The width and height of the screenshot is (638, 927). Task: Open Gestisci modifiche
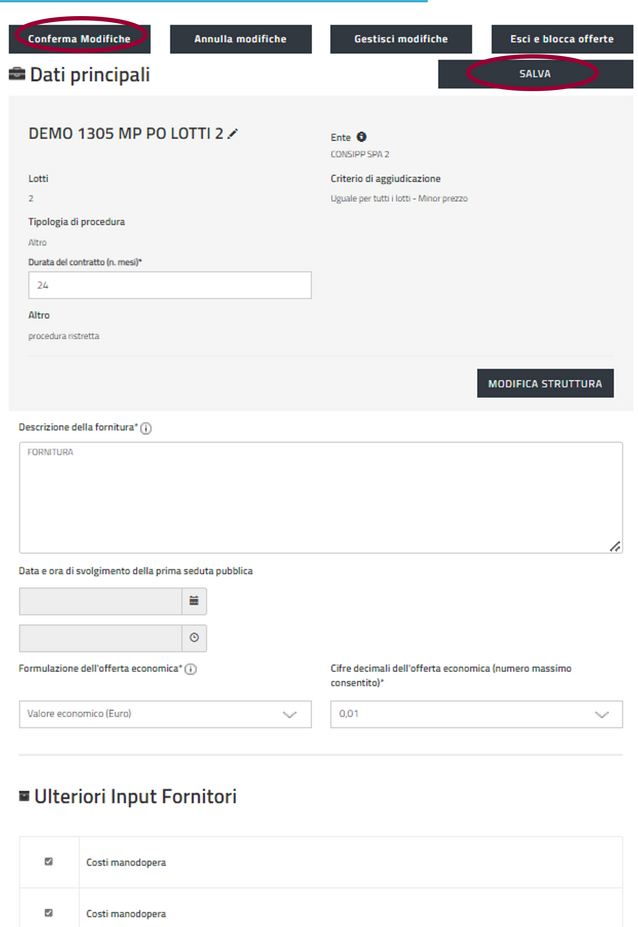click(x=400, y=39)
